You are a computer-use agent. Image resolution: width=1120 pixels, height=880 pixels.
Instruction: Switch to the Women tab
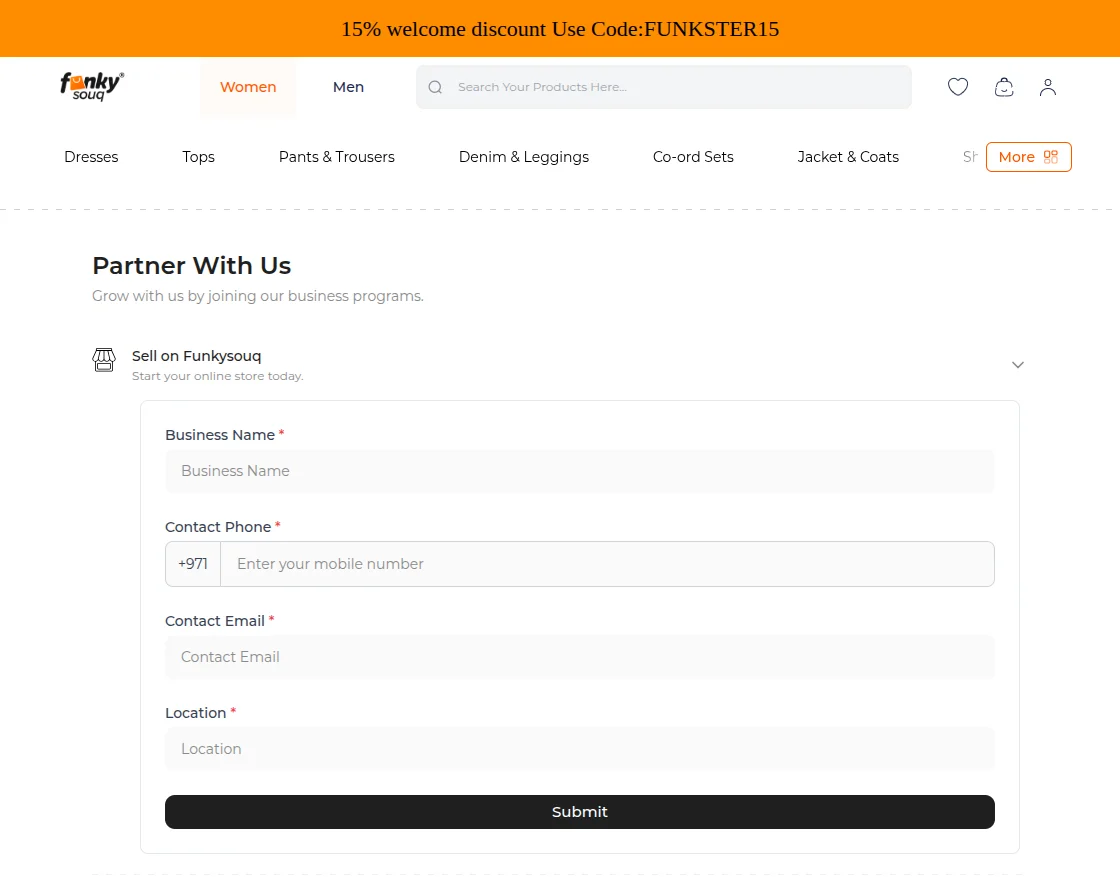248,87
